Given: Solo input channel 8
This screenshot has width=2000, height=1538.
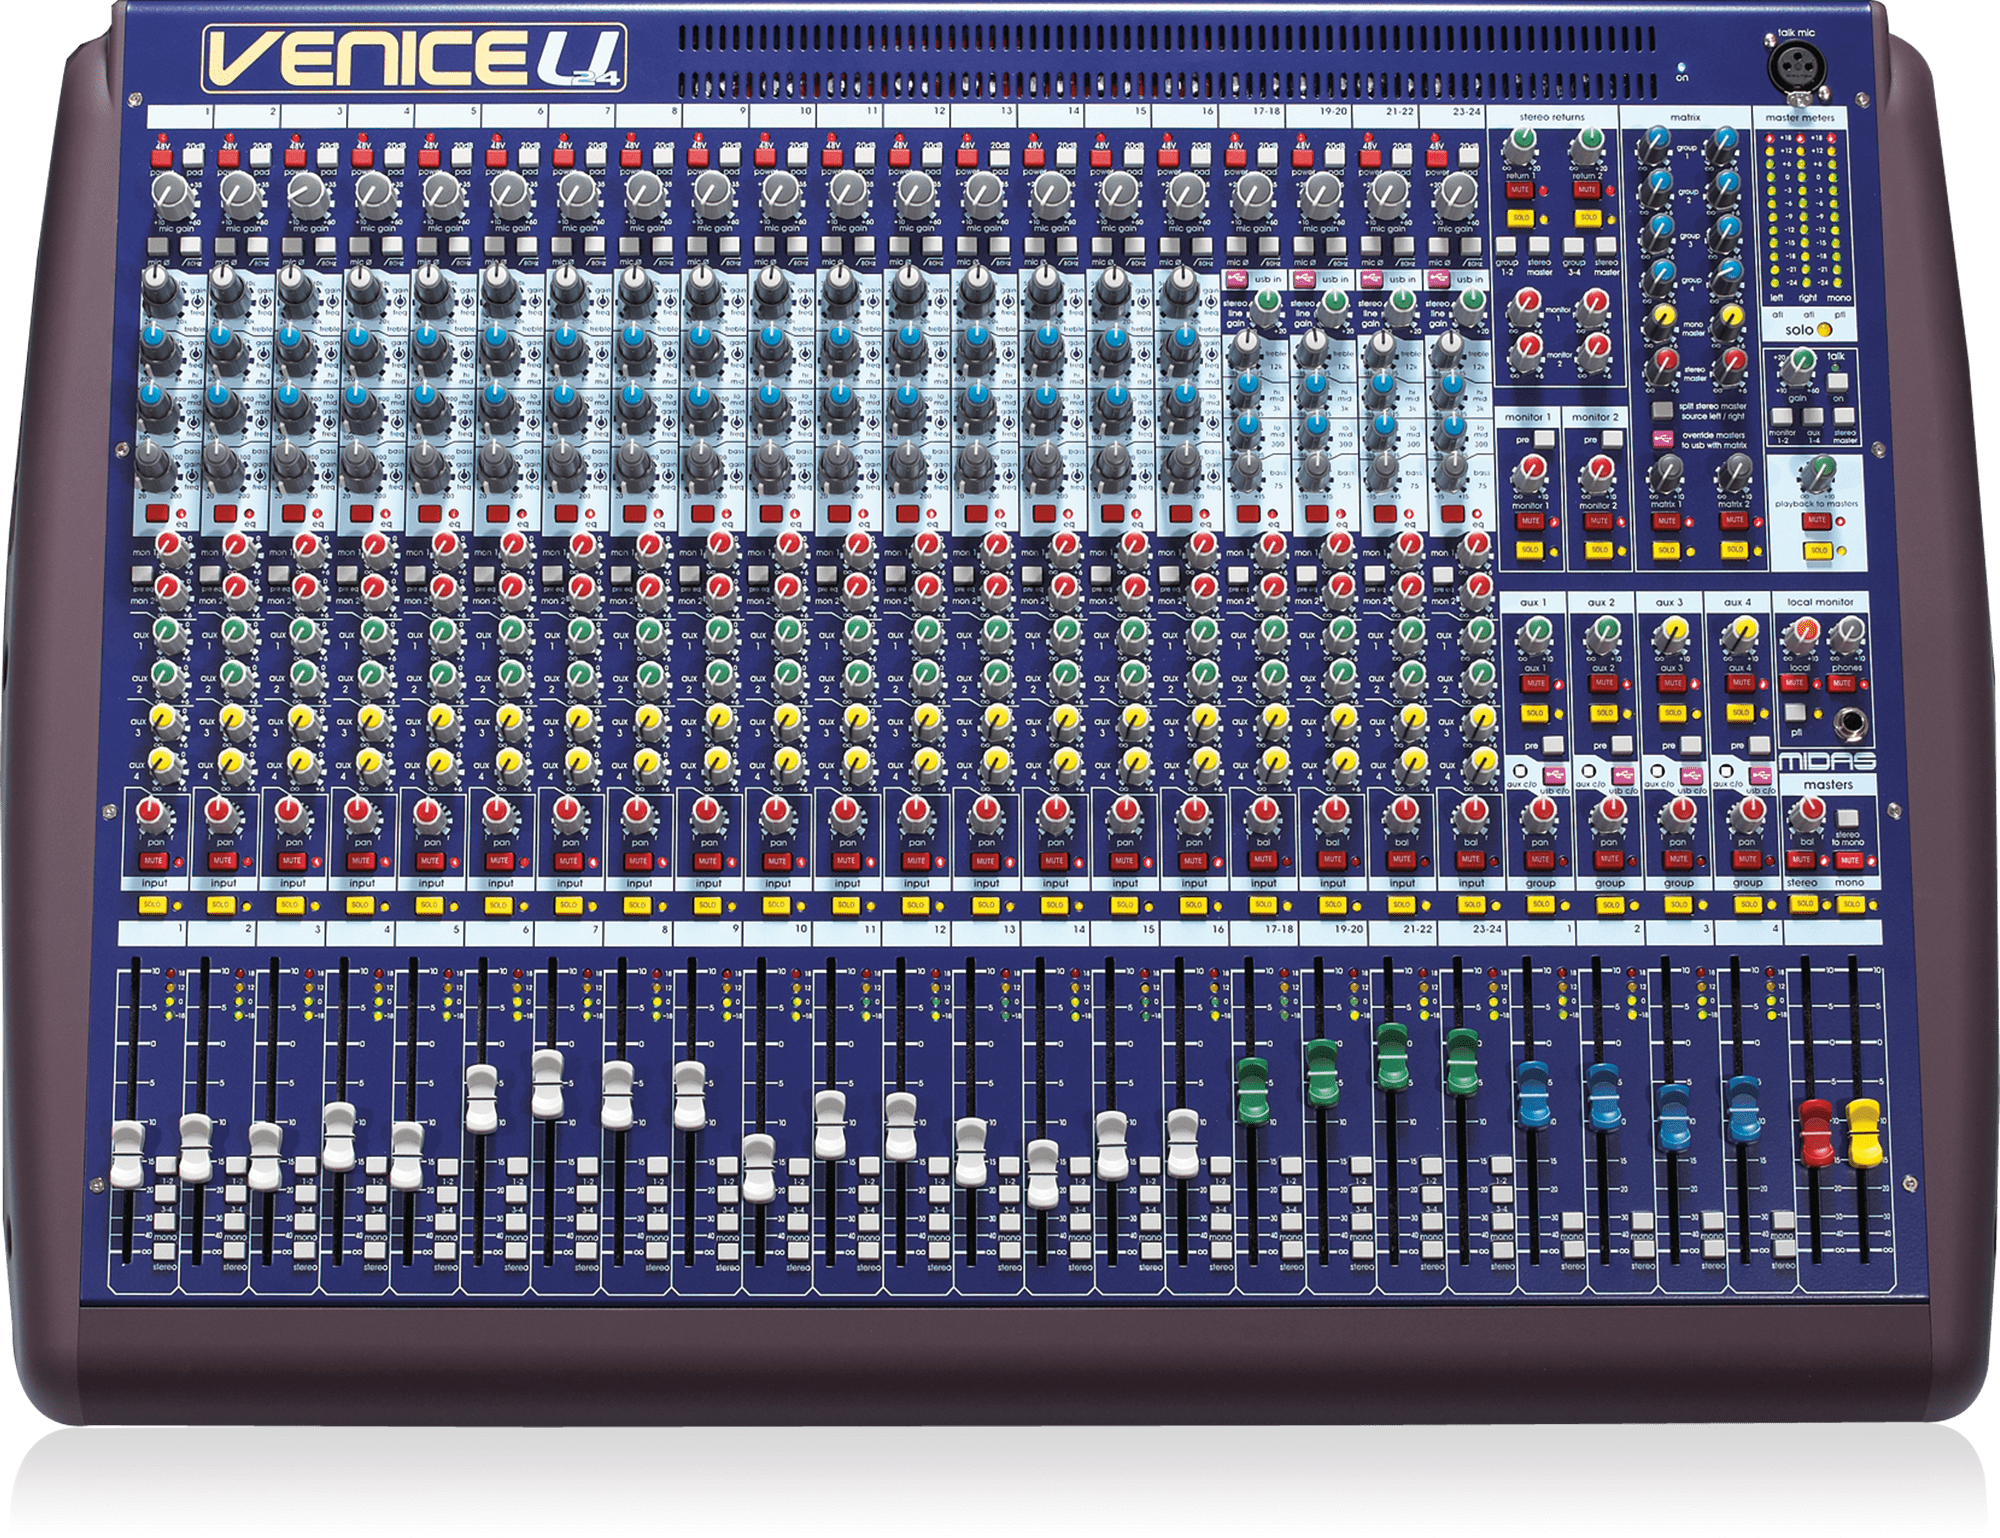Looking at the screenshot, I should coord(637,905).
